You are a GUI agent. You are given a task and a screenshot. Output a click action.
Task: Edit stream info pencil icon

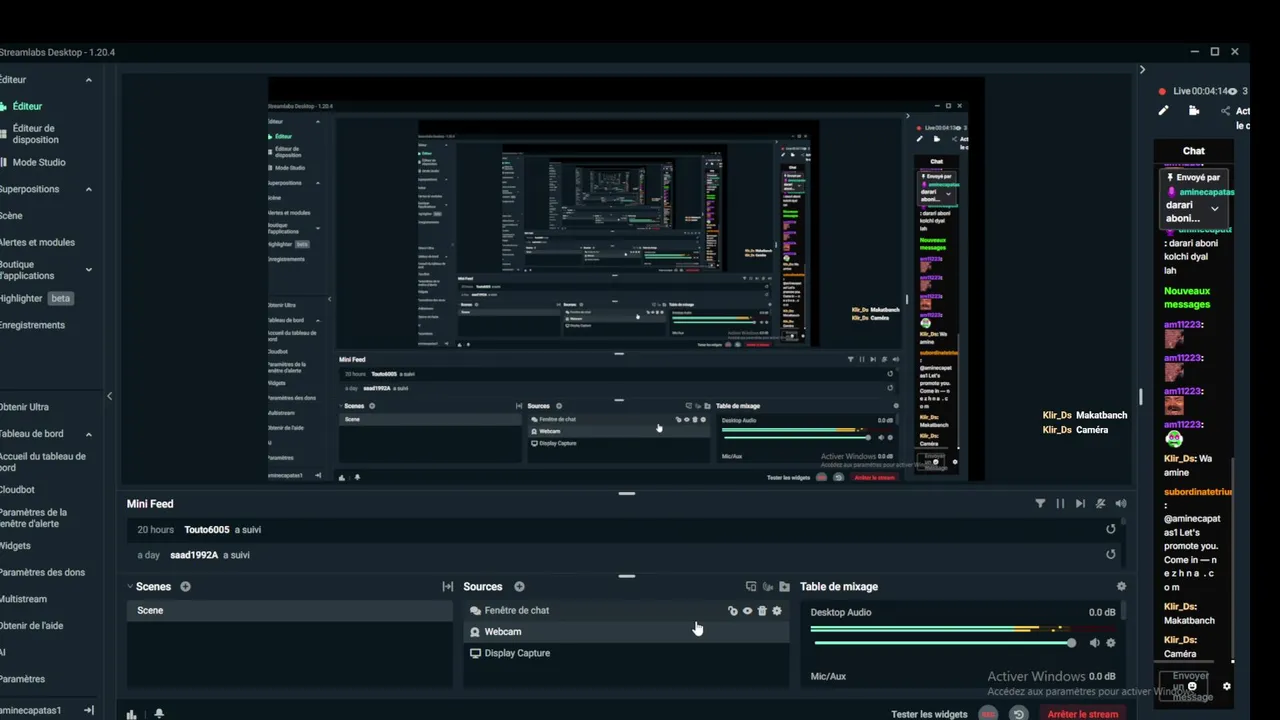[x=1163, y=111]
